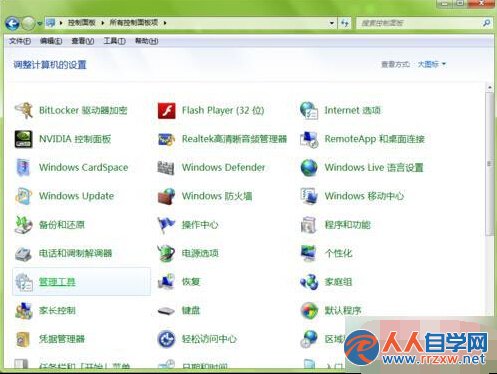The width and height of the screenshot is (497, 374).
Task: Open the 操作中心 flag icon
Action: tap(166, 225)
